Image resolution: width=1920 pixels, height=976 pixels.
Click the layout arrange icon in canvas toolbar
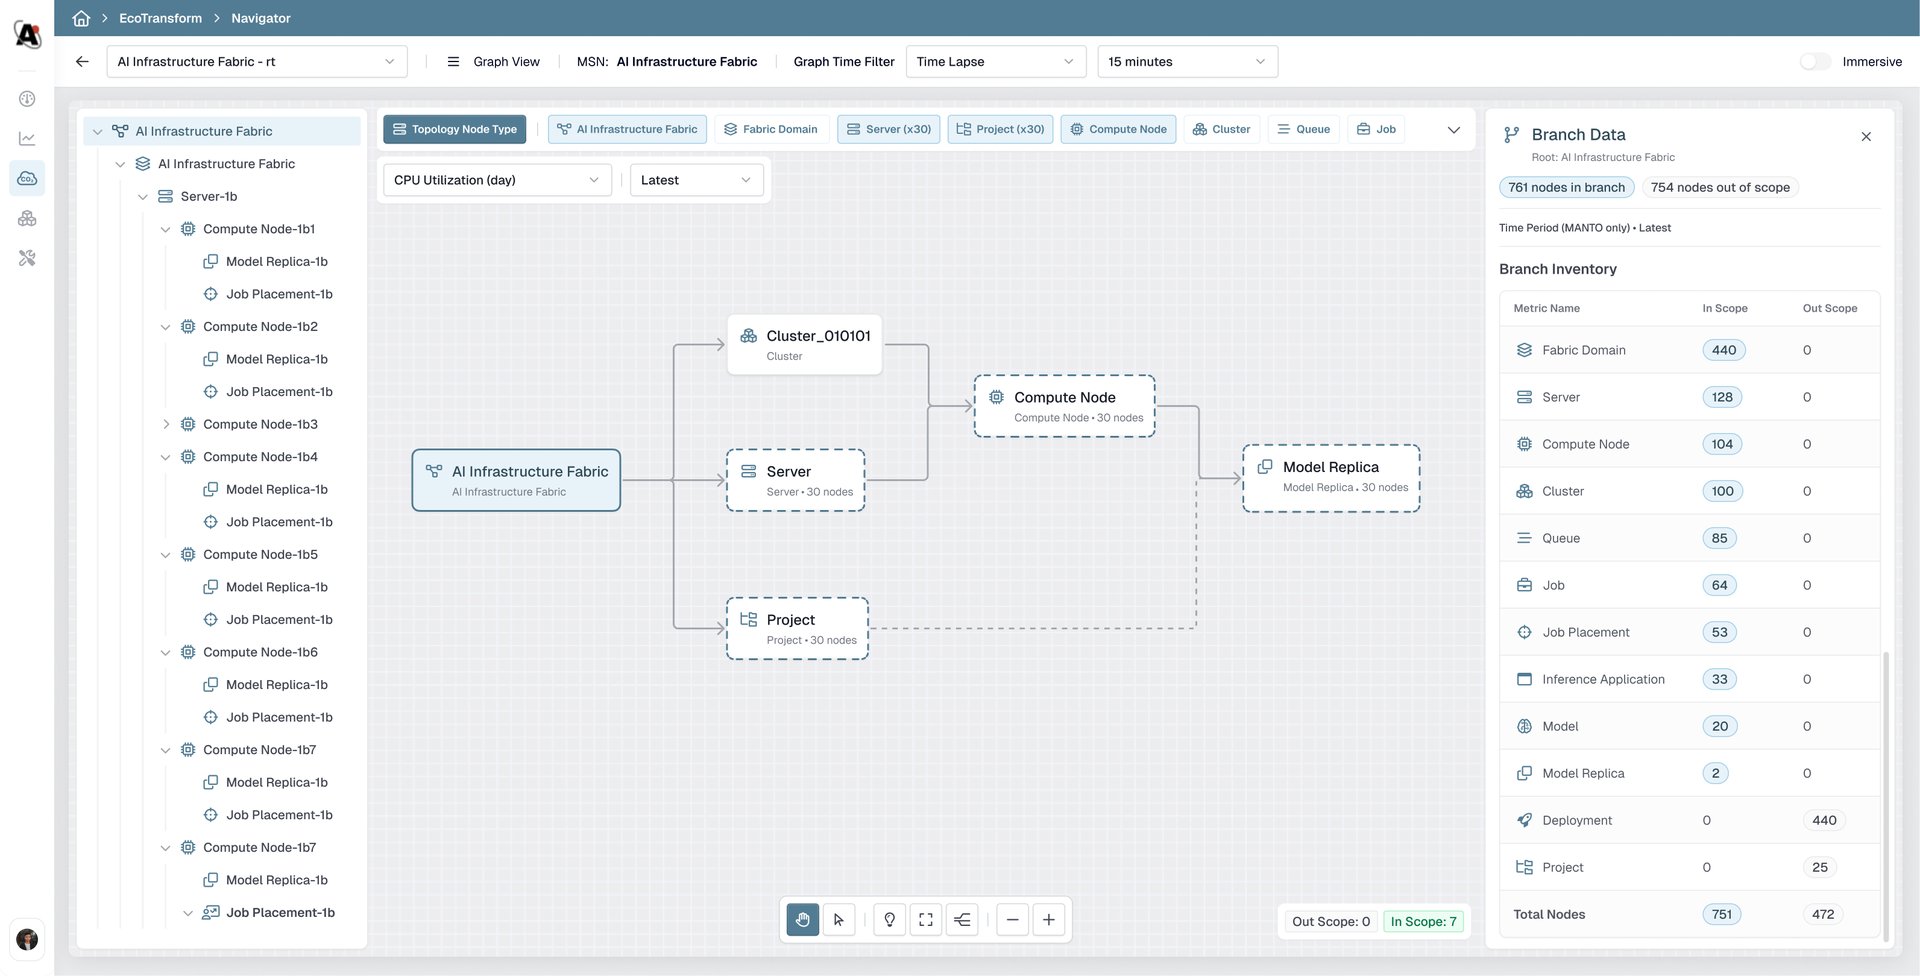point(962,920)
